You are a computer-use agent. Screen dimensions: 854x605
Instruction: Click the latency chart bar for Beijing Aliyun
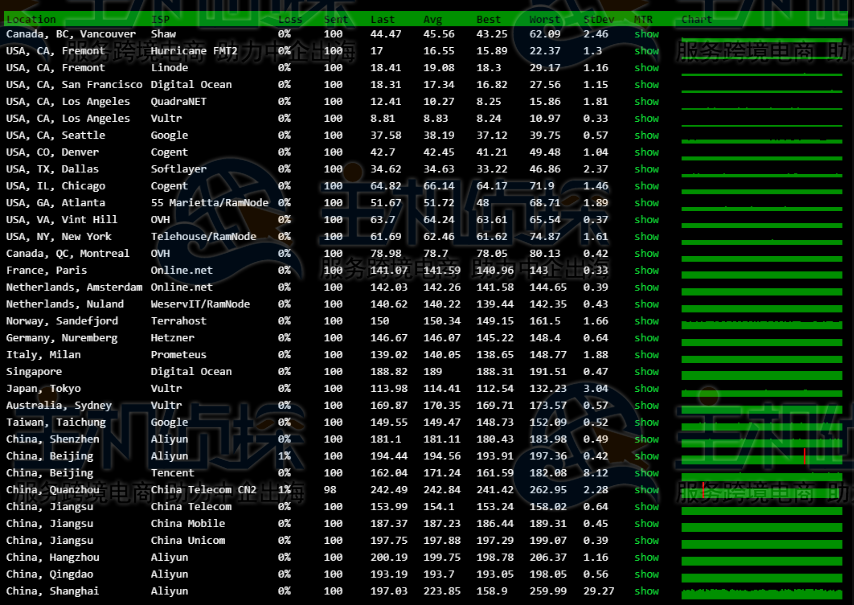(x=762, y=457)
